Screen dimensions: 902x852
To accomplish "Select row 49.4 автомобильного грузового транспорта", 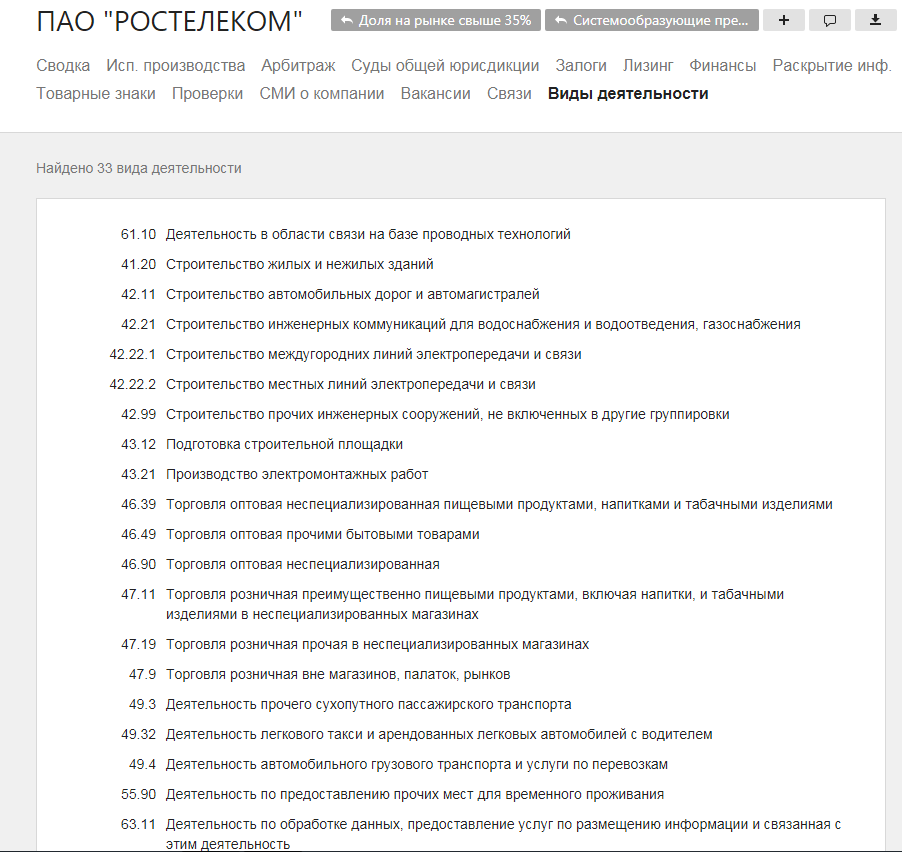I will (x=398, y=764).
